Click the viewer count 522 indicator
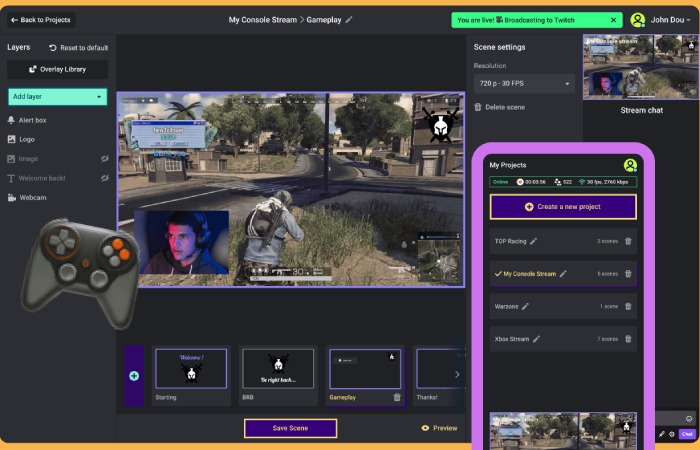This screenshot has width=700, height=450. 563,182
